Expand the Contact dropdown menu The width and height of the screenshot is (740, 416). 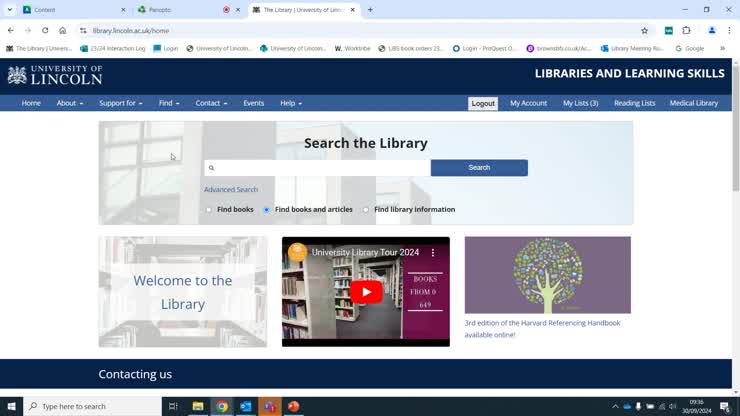tap(211, 103)
